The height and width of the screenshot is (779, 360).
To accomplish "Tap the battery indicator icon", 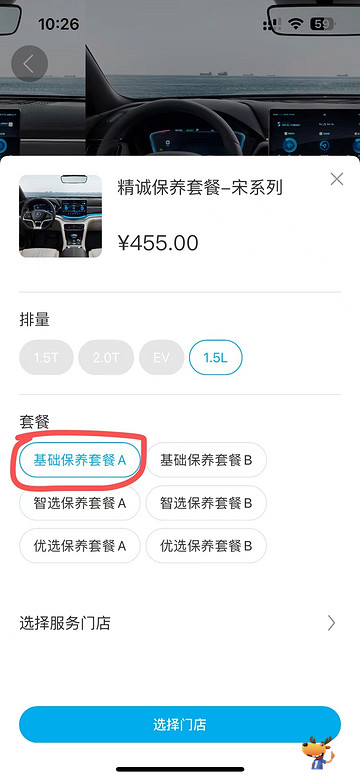I will [323, 23].
